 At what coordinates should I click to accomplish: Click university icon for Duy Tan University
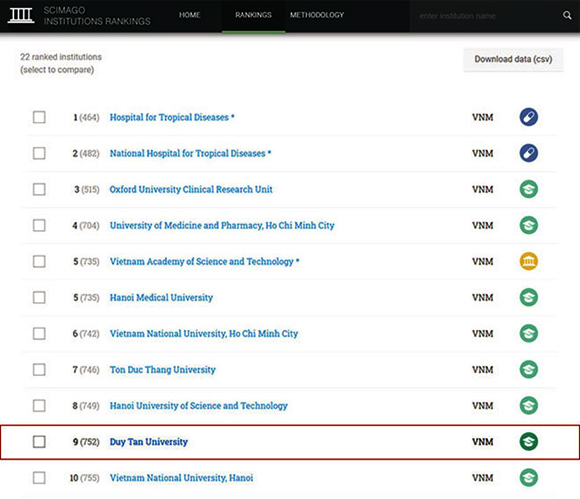[x=529, y=442]
